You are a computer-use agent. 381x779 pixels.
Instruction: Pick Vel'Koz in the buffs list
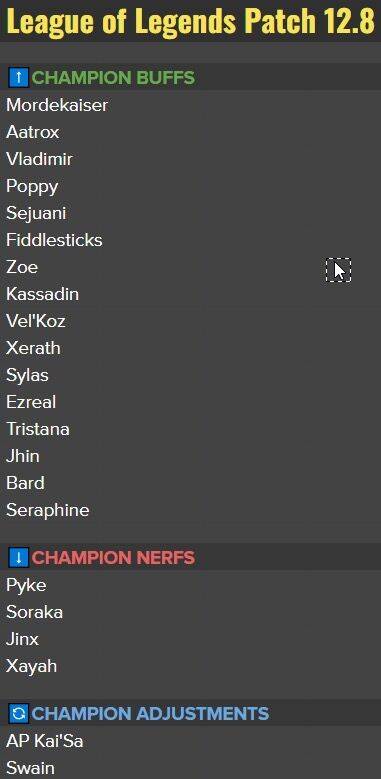[36, 321]
